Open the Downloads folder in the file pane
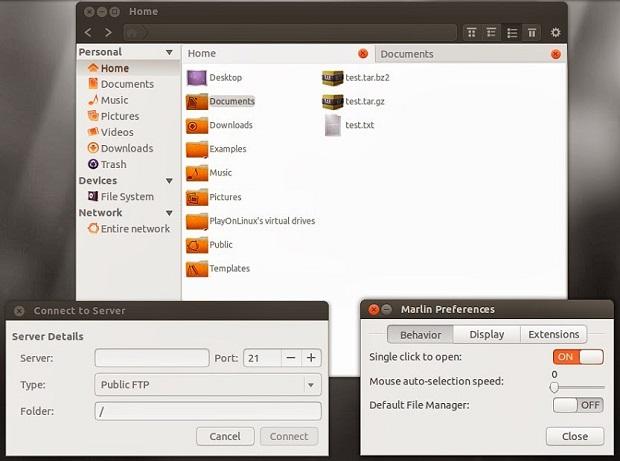The image size is (620, 461). click(219, 125)
